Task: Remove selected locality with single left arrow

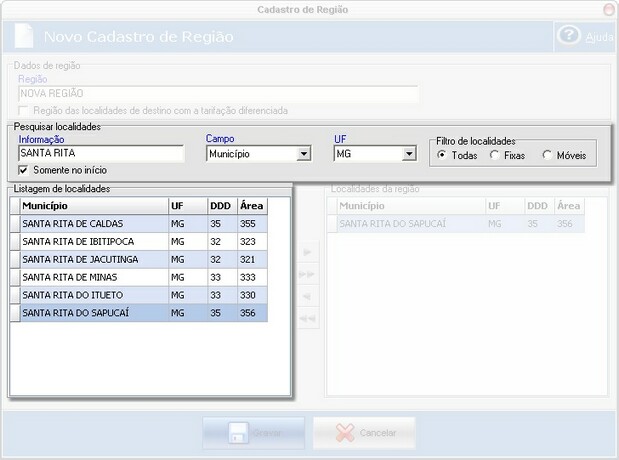Action: 308,296
